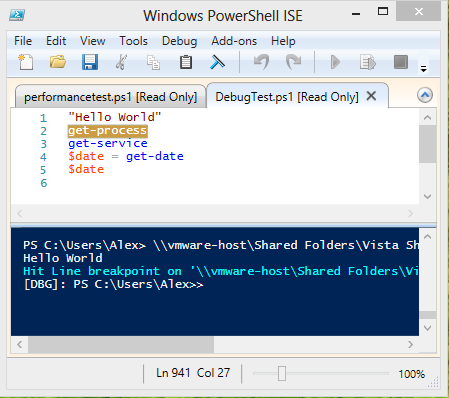Expand toolbar overflow options arrow
The image size is (449, 398).
click(423, 69)
